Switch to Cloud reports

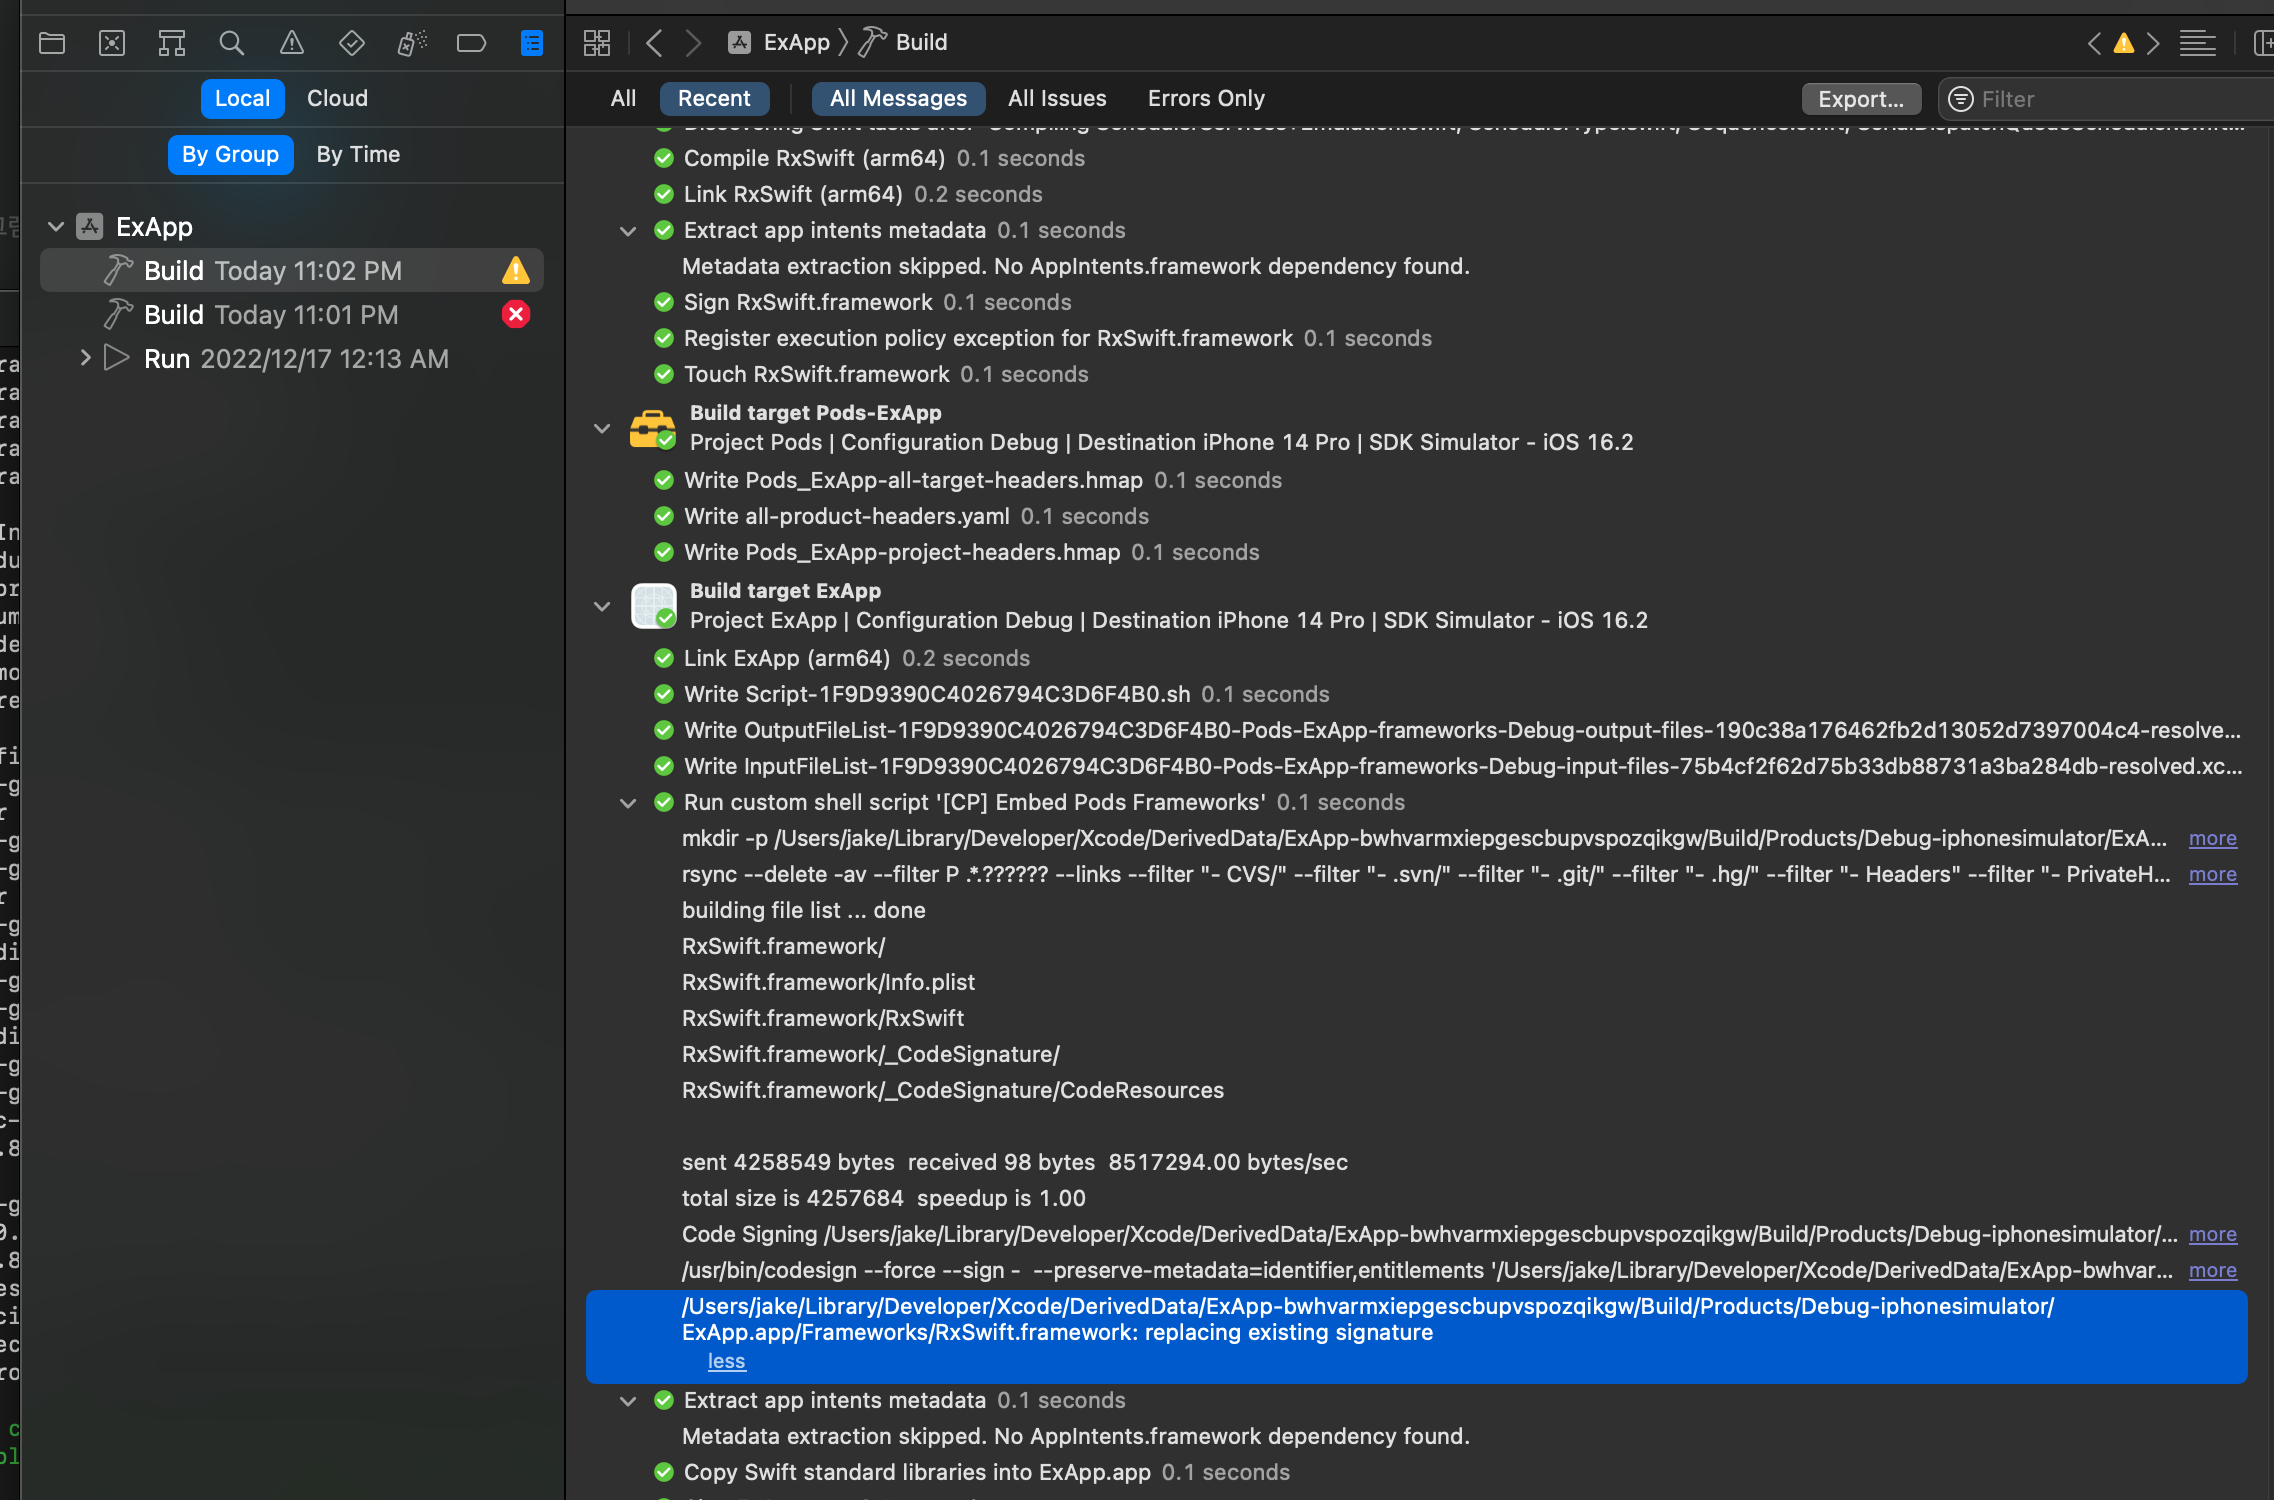pyautogui.click(x=337, y=98)
